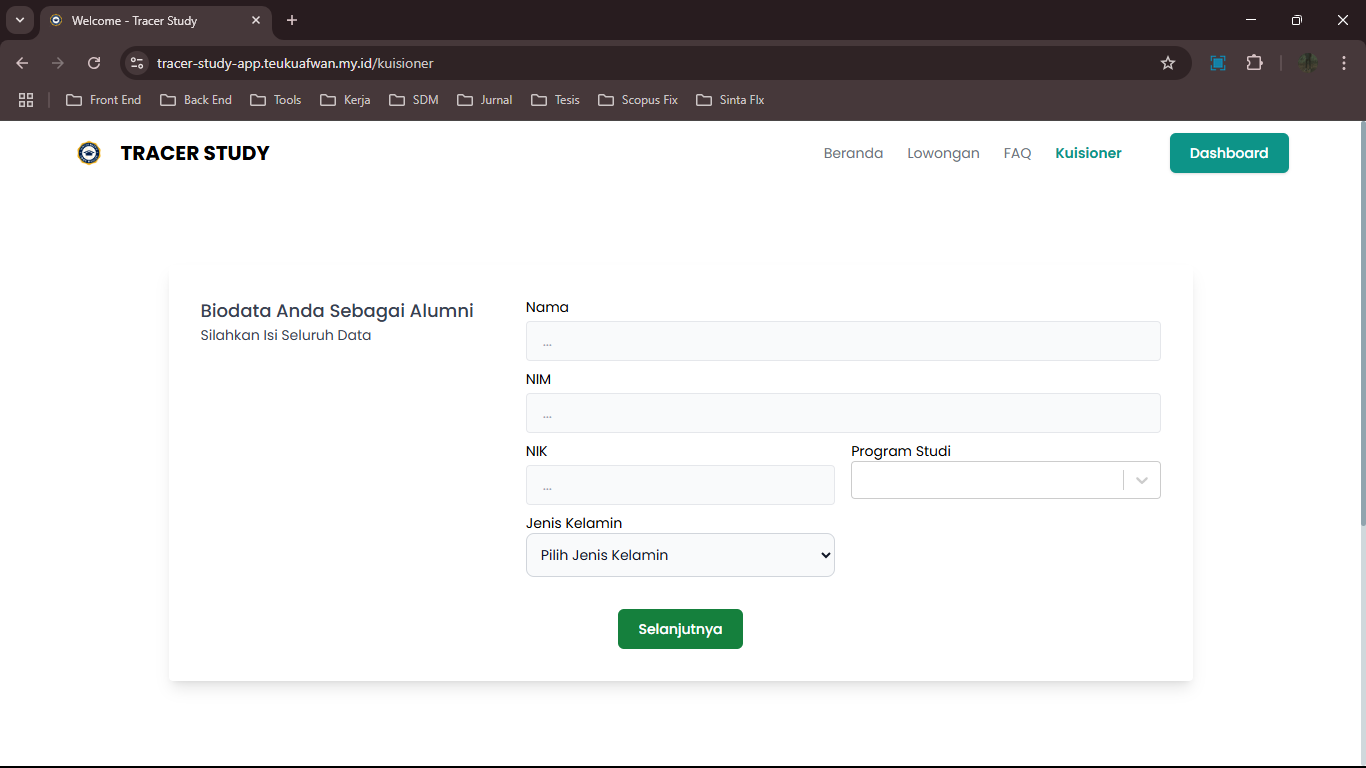Reload the page using the refresh icon

pos(94,63)
